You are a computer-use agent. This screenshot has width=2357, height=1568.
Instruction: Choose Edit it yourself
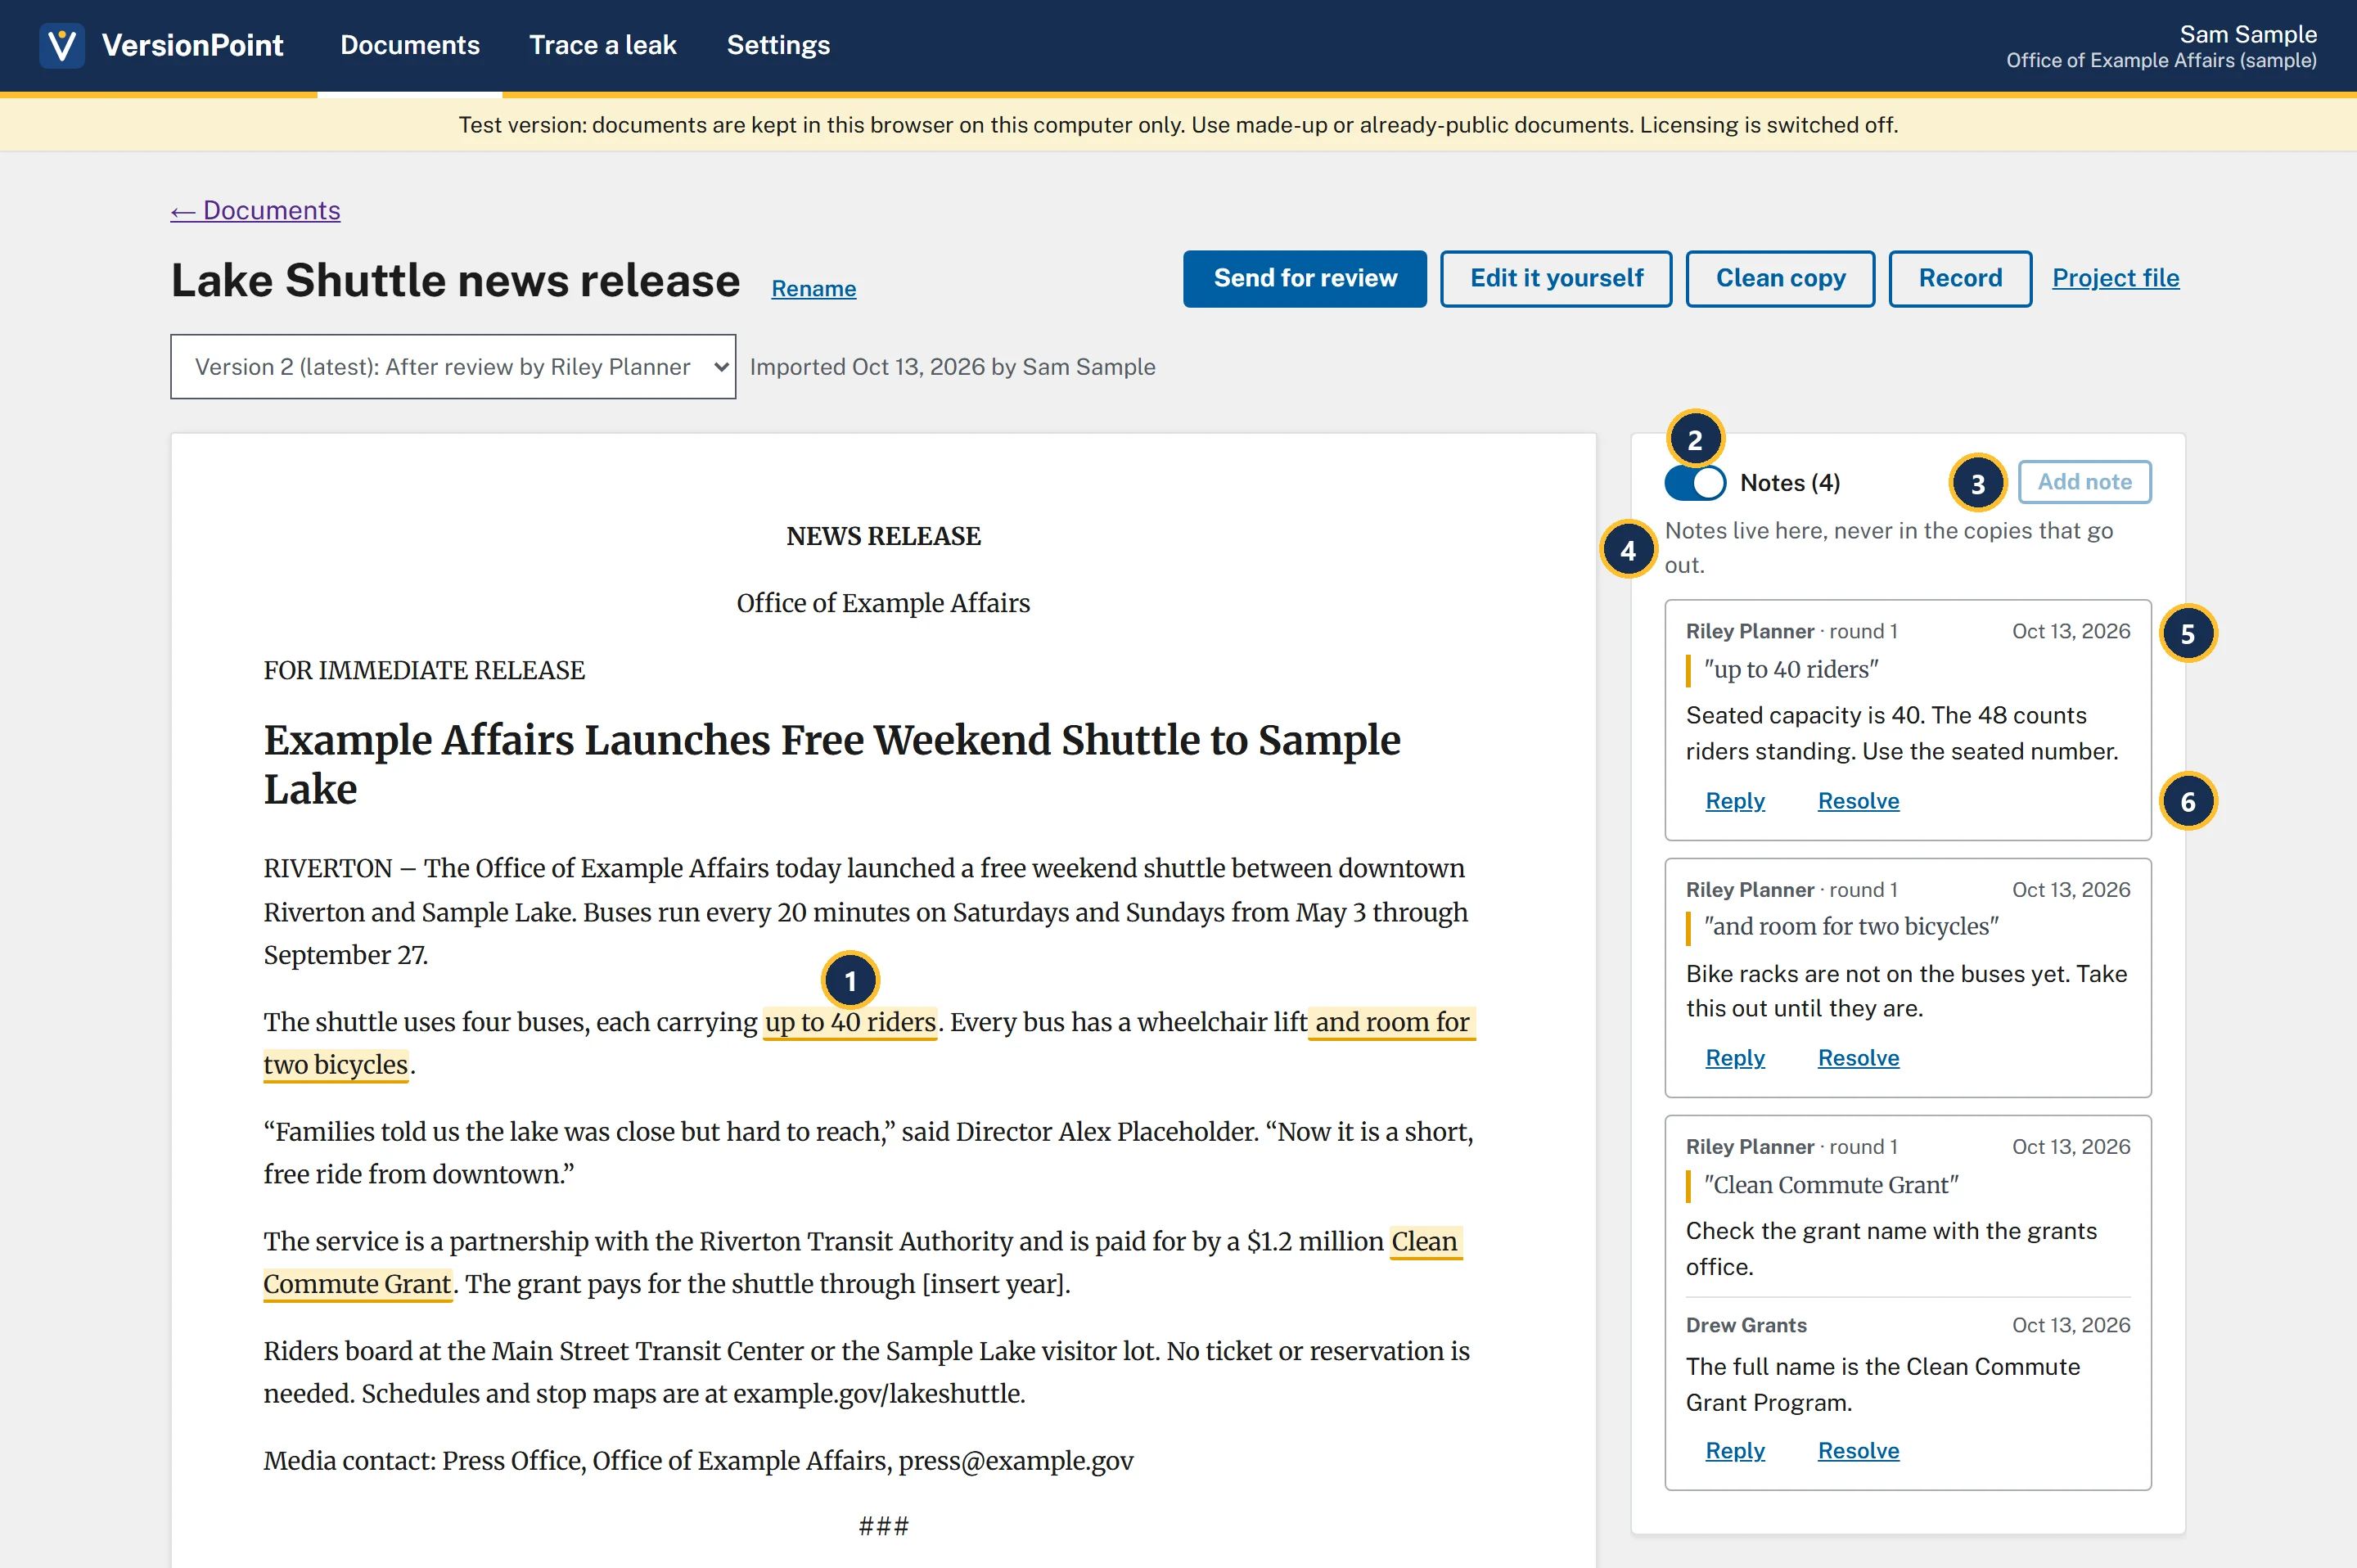(x=1556, y=278)
